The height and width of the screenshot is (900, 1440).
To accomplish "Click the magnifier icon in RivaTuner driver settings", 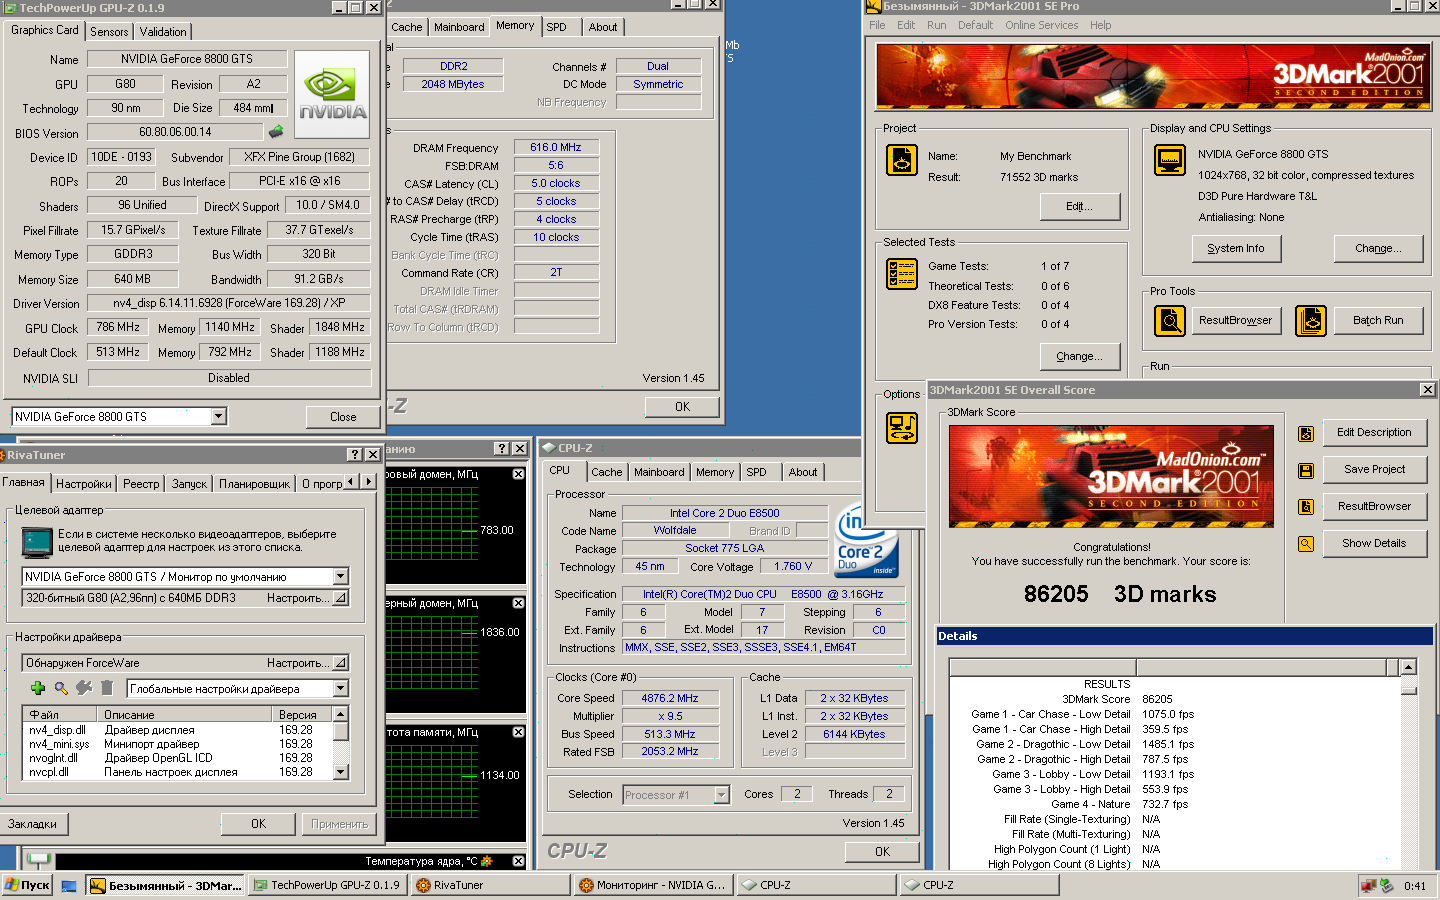I will click(x=61, y=688).
